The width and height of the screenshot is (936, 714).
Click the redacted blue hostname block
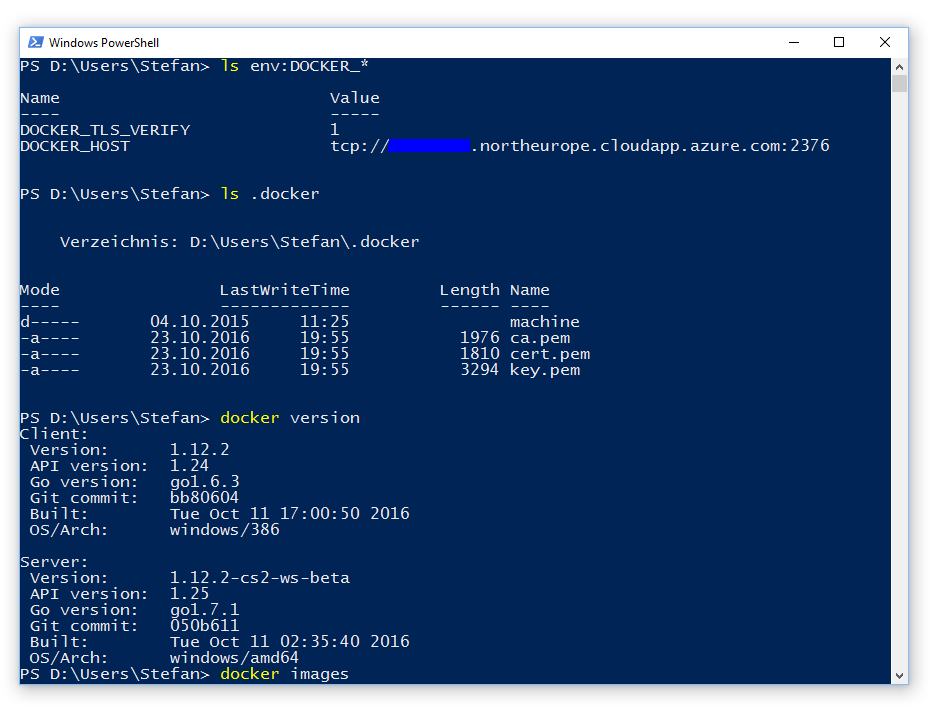point(429,146)
